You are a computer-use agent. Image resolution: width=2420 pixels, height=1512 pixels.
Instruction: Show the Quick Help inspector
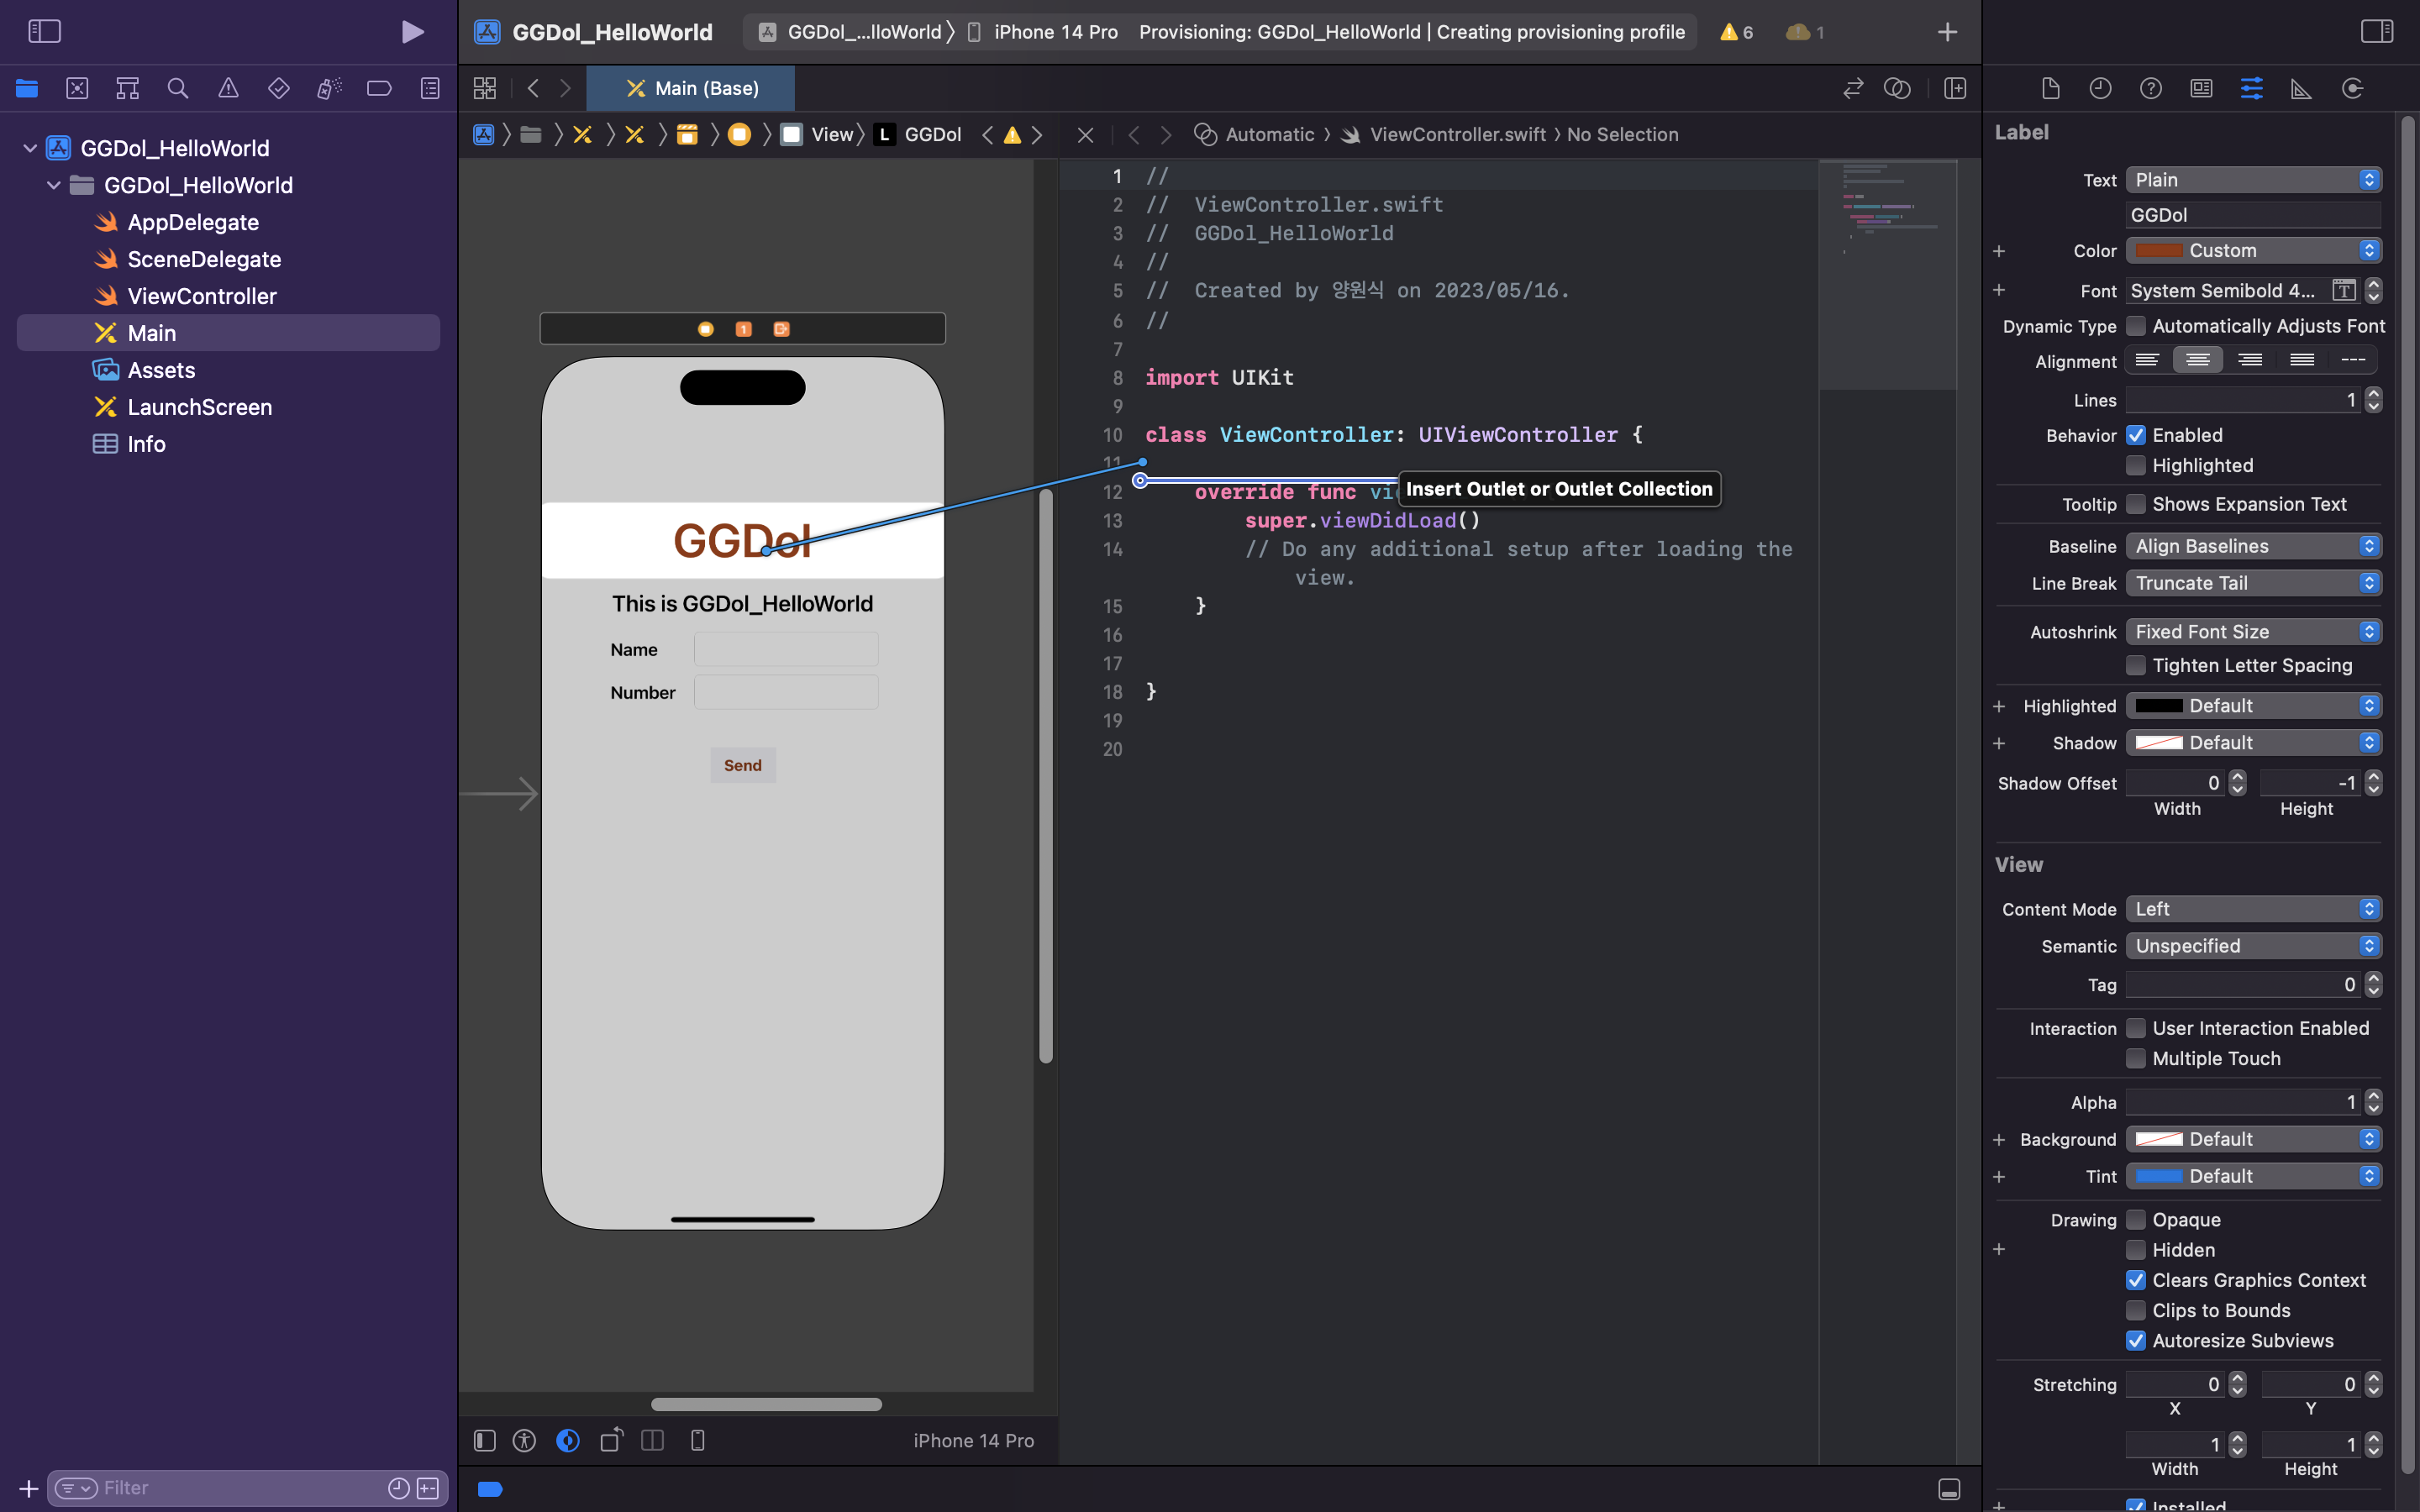(2150, 88)
